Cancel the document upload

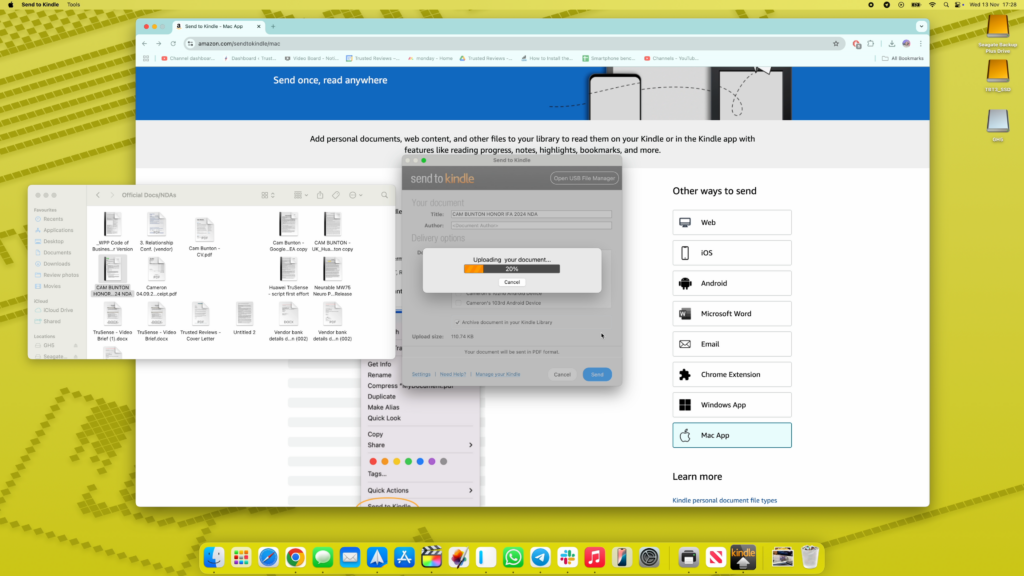(x=512, y=282)
